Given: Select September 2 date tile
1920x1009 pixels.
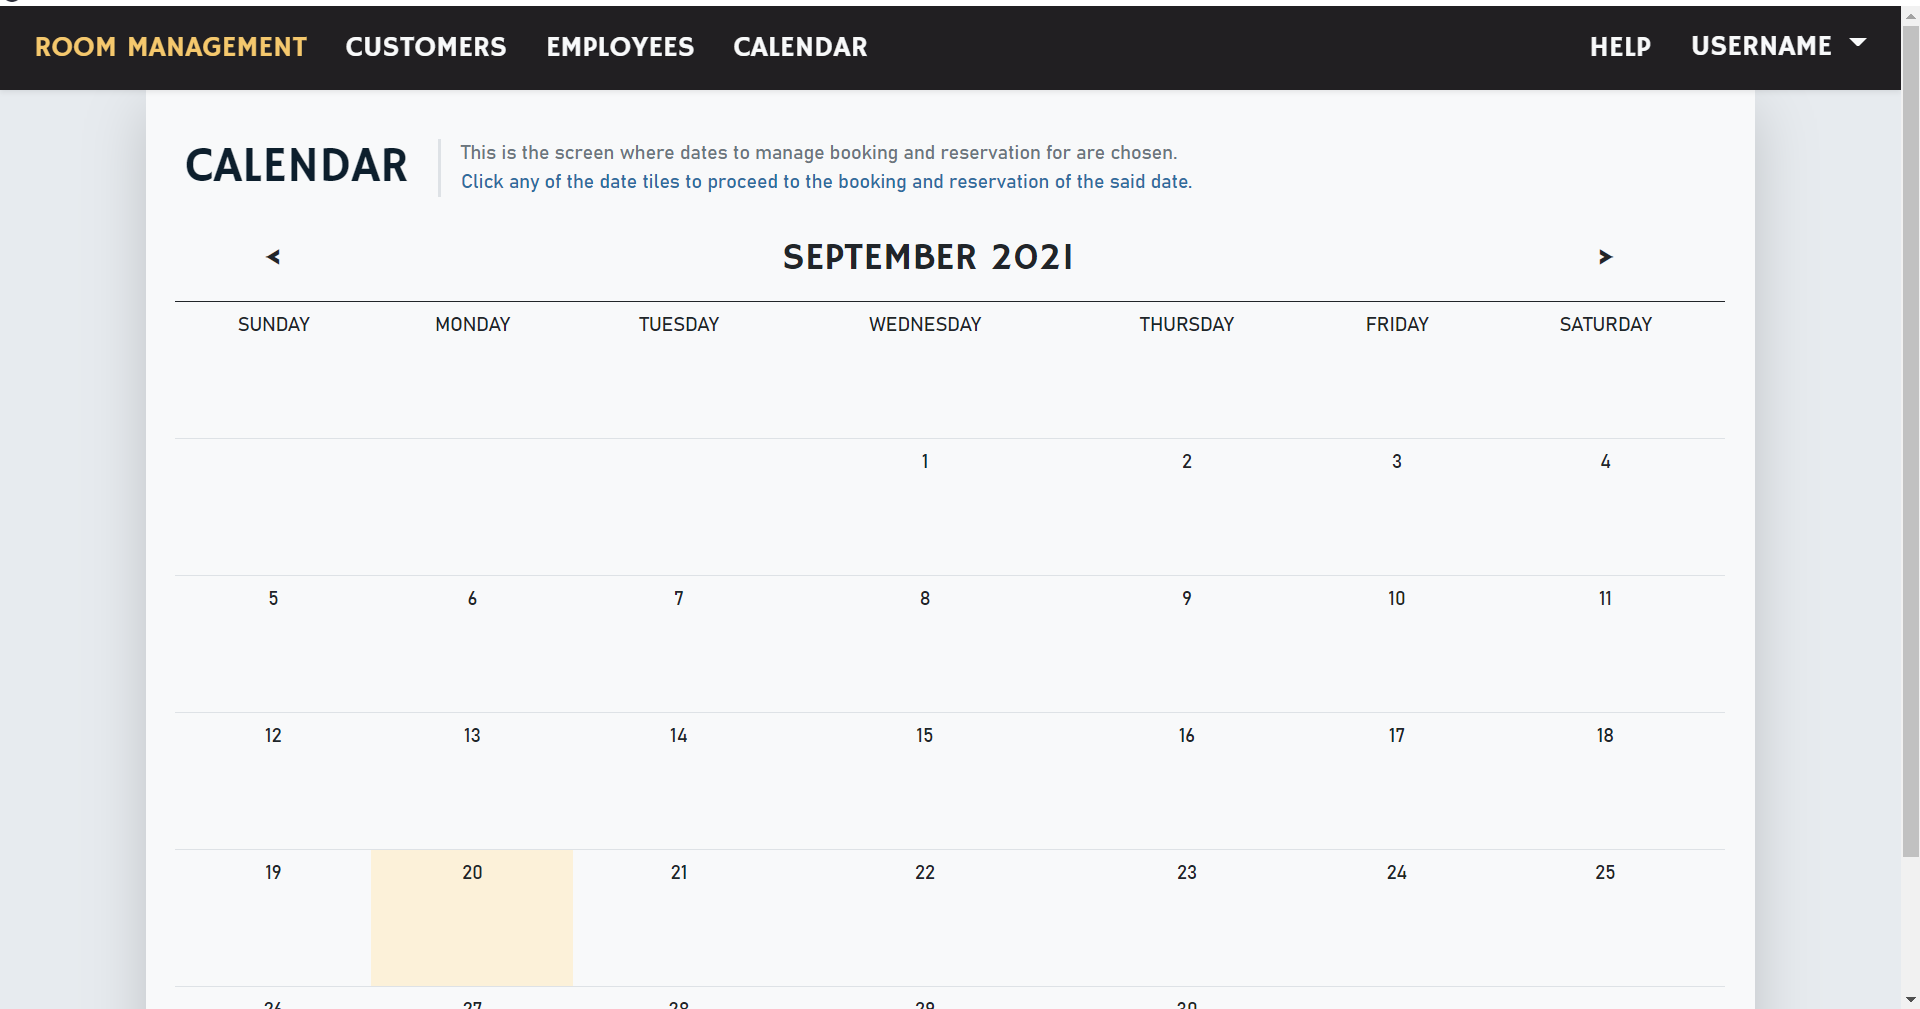Looking at the screenshot, I should pos(1187,507).
